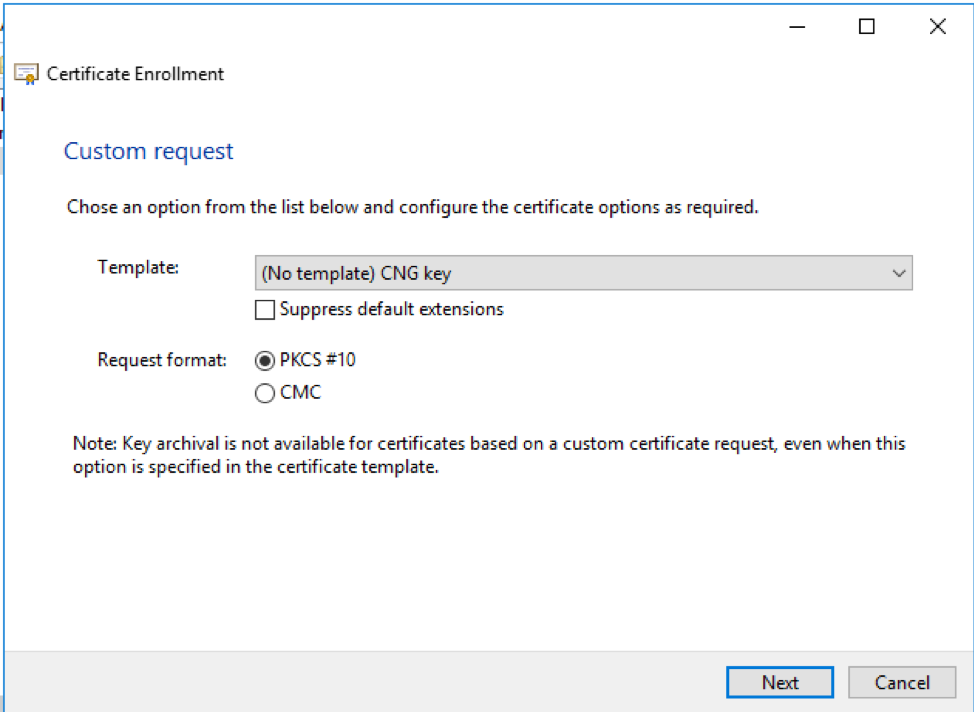Click the Custom request page title
Image resolution: width=974 pixels, height=712 pixels.
(x=148, y=151)
